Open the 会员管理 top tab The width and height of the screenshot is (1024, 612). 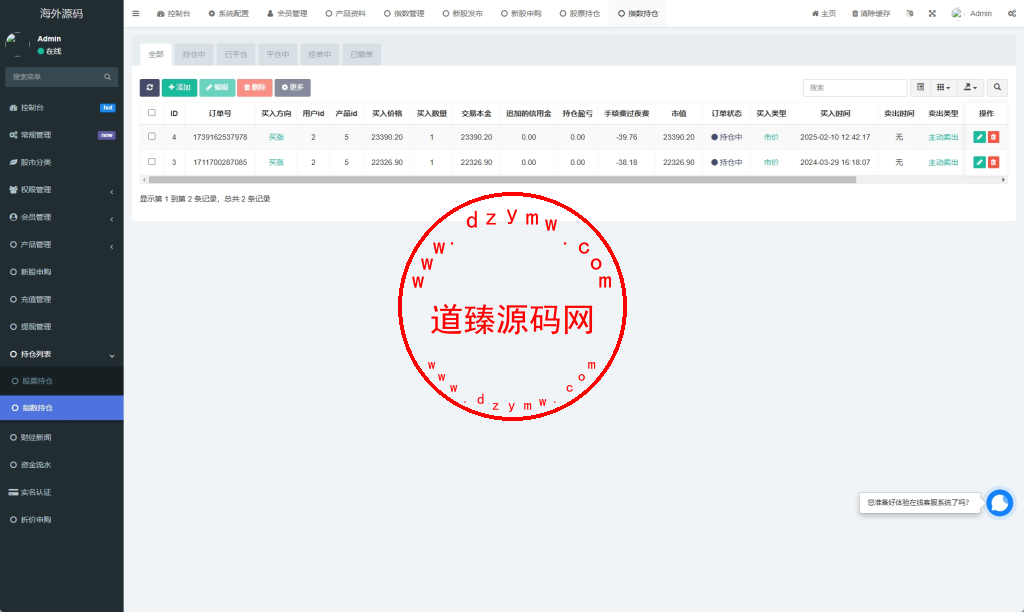coord(287,14)
